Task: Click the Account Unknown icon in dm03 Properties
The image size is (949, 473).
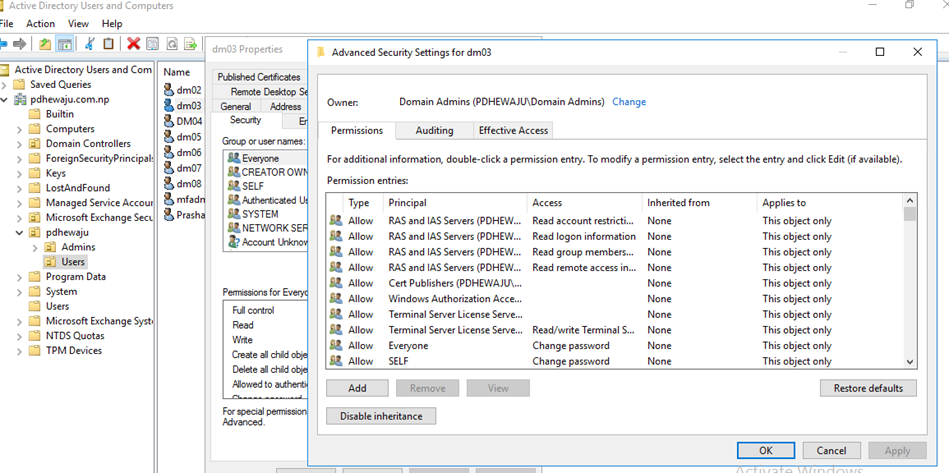Action: click(x=234, y=242)
